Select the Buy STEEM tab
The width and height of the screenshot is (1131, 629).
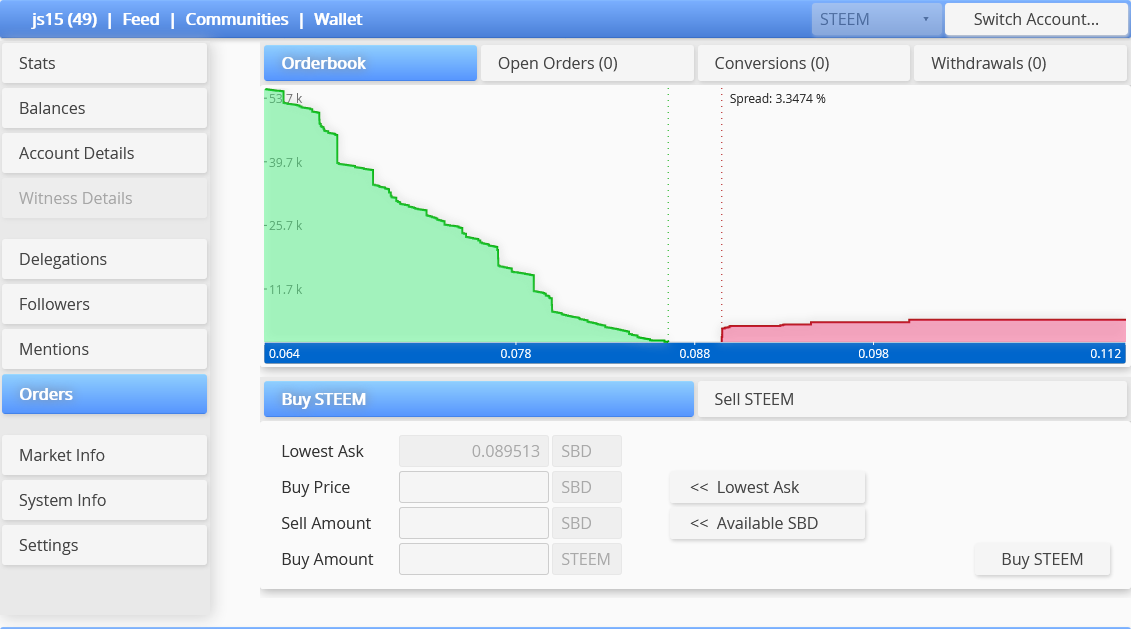[479, 400]
